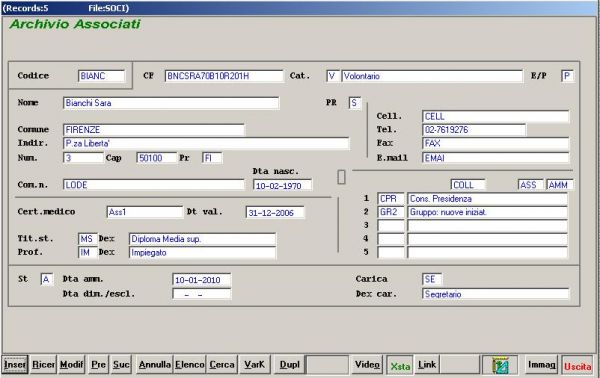The image size is (600, 378).
Task: Click the Prof. code field IM
Action: click(x=88, y=253)
